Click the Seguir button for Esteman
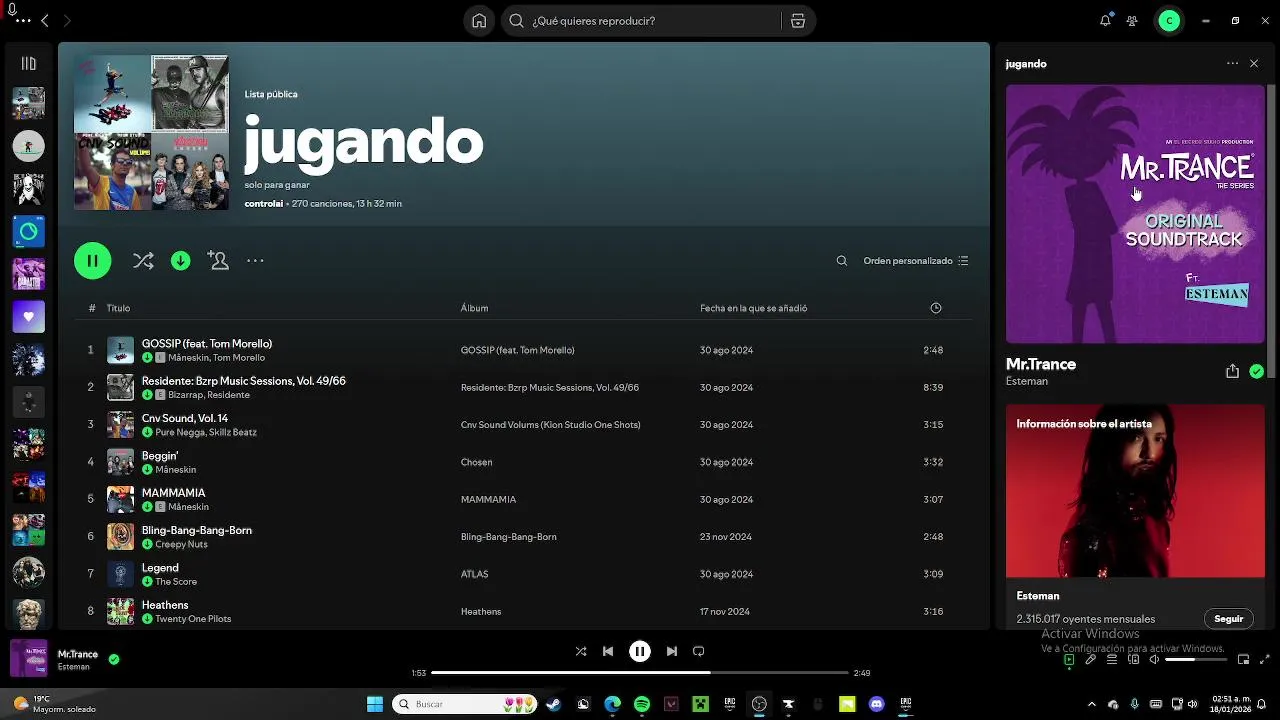 1228,619
